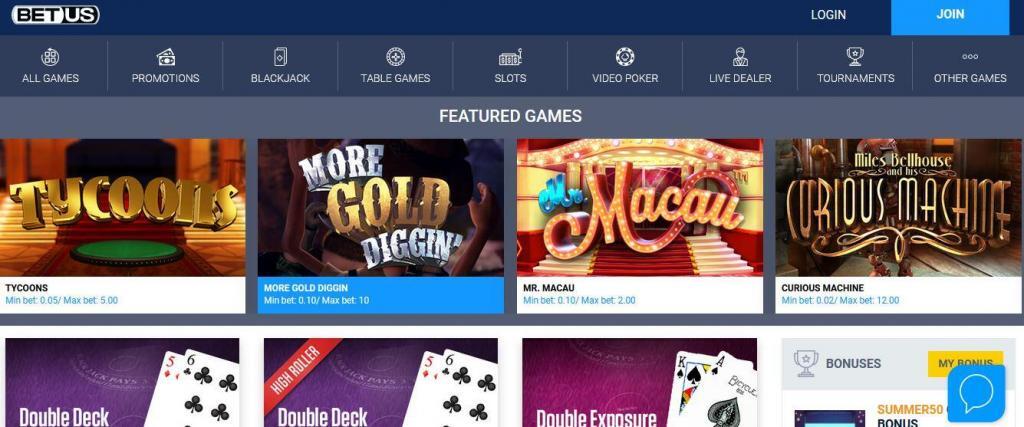
Task: Select the Blackjack card icon
Action: [280, 57]
